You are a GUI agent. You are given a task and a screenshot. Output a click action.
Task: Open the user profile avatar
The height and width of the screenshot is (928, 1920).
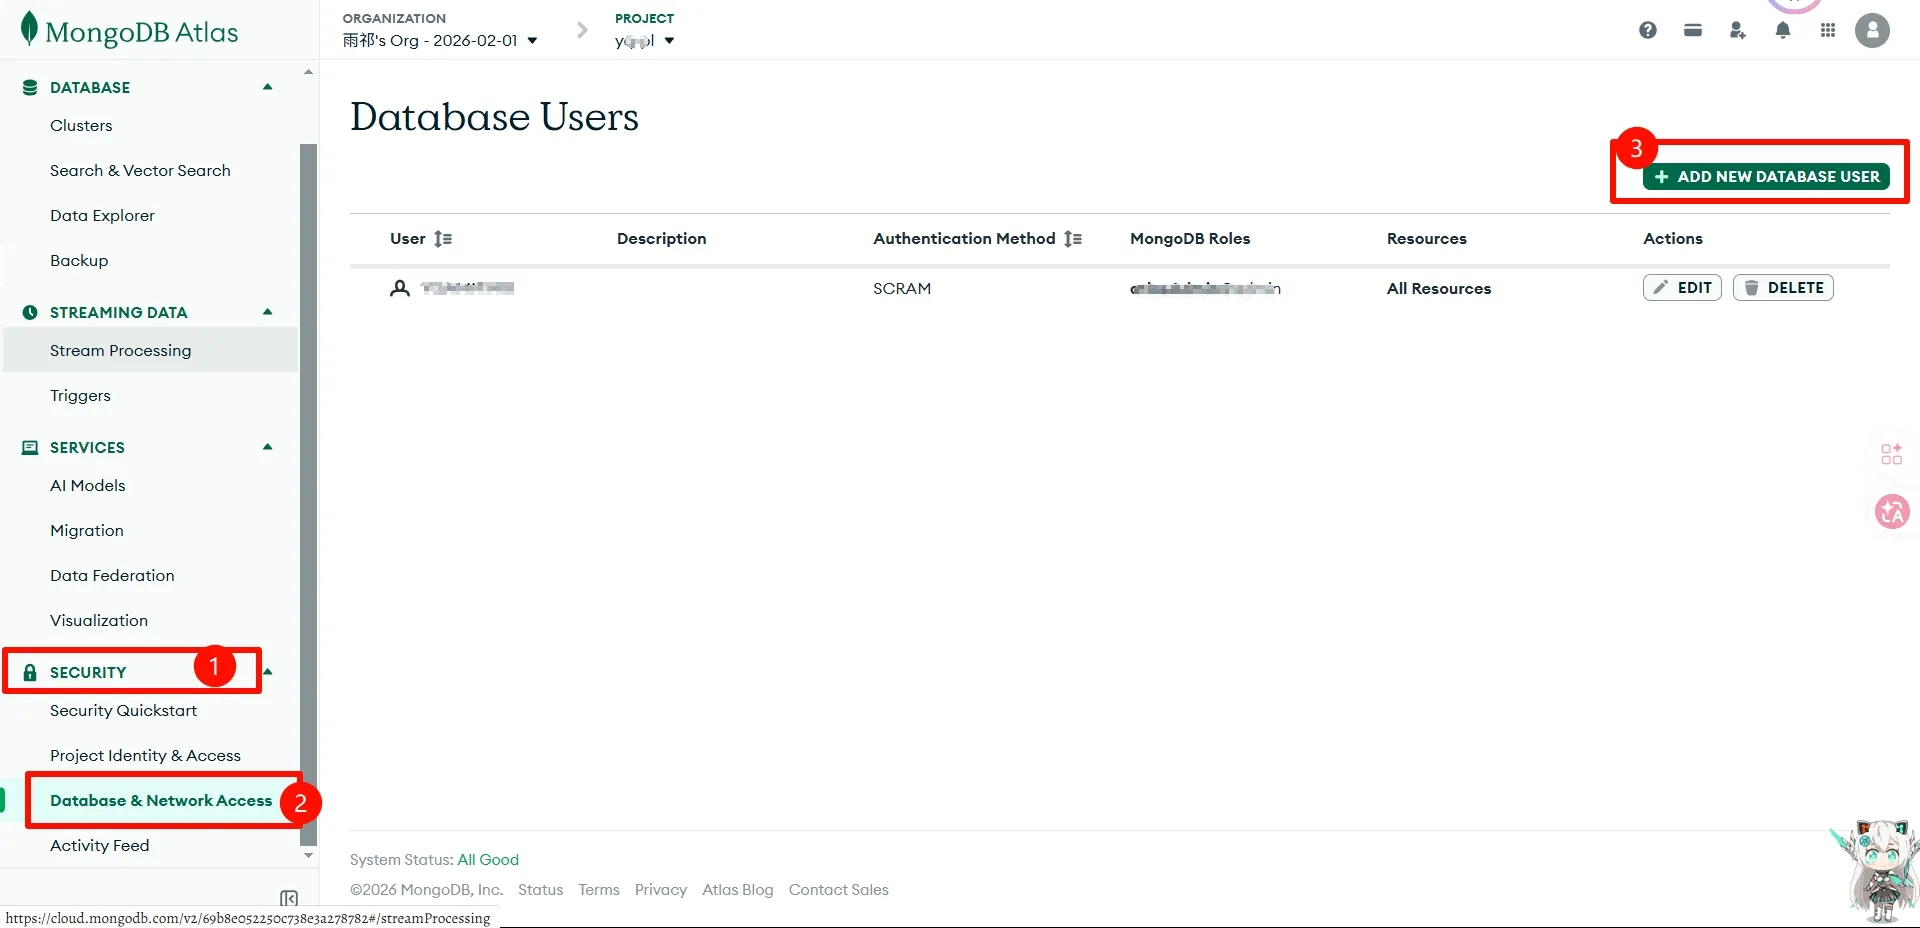pyautogui.click(x=1872, y=30)
